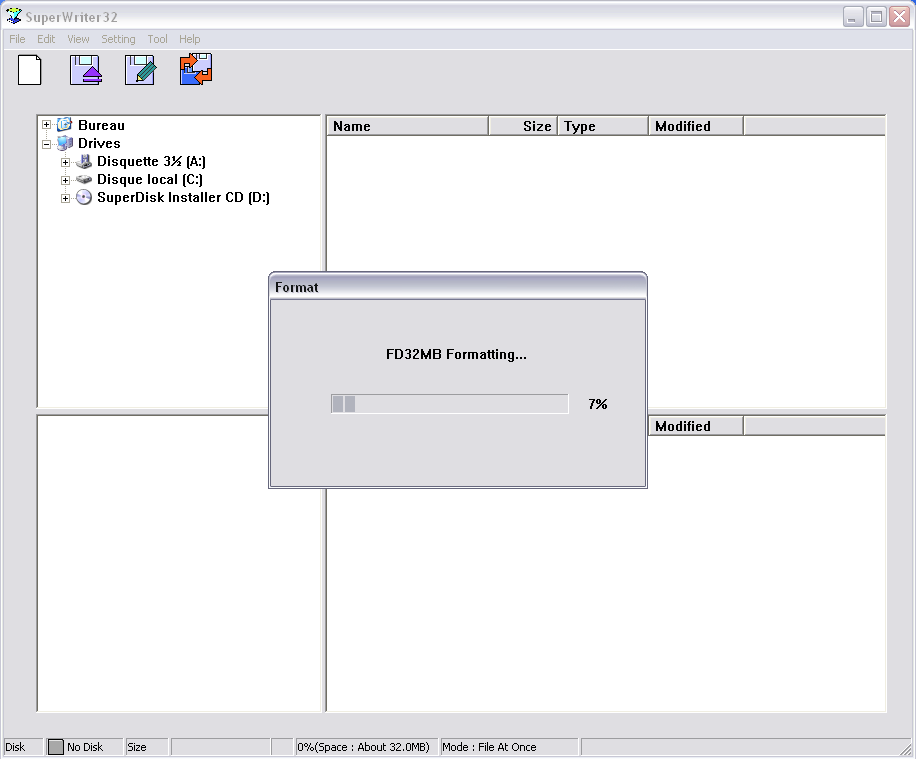Screen dimensions: 916x760
Task: Expand the Disque local (C:) node
Action: click(x=65, y=180)
